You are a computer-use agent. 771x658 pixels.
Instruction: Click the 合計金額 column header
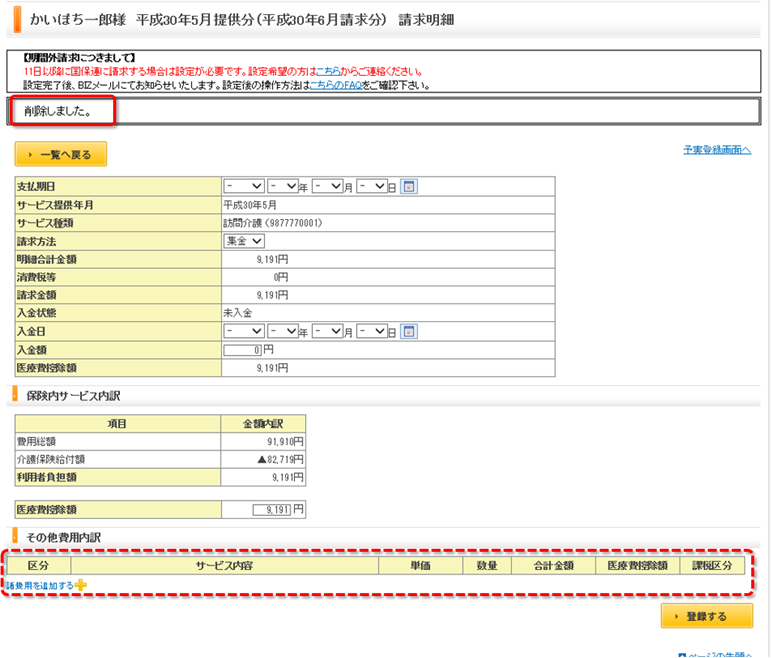554,566
